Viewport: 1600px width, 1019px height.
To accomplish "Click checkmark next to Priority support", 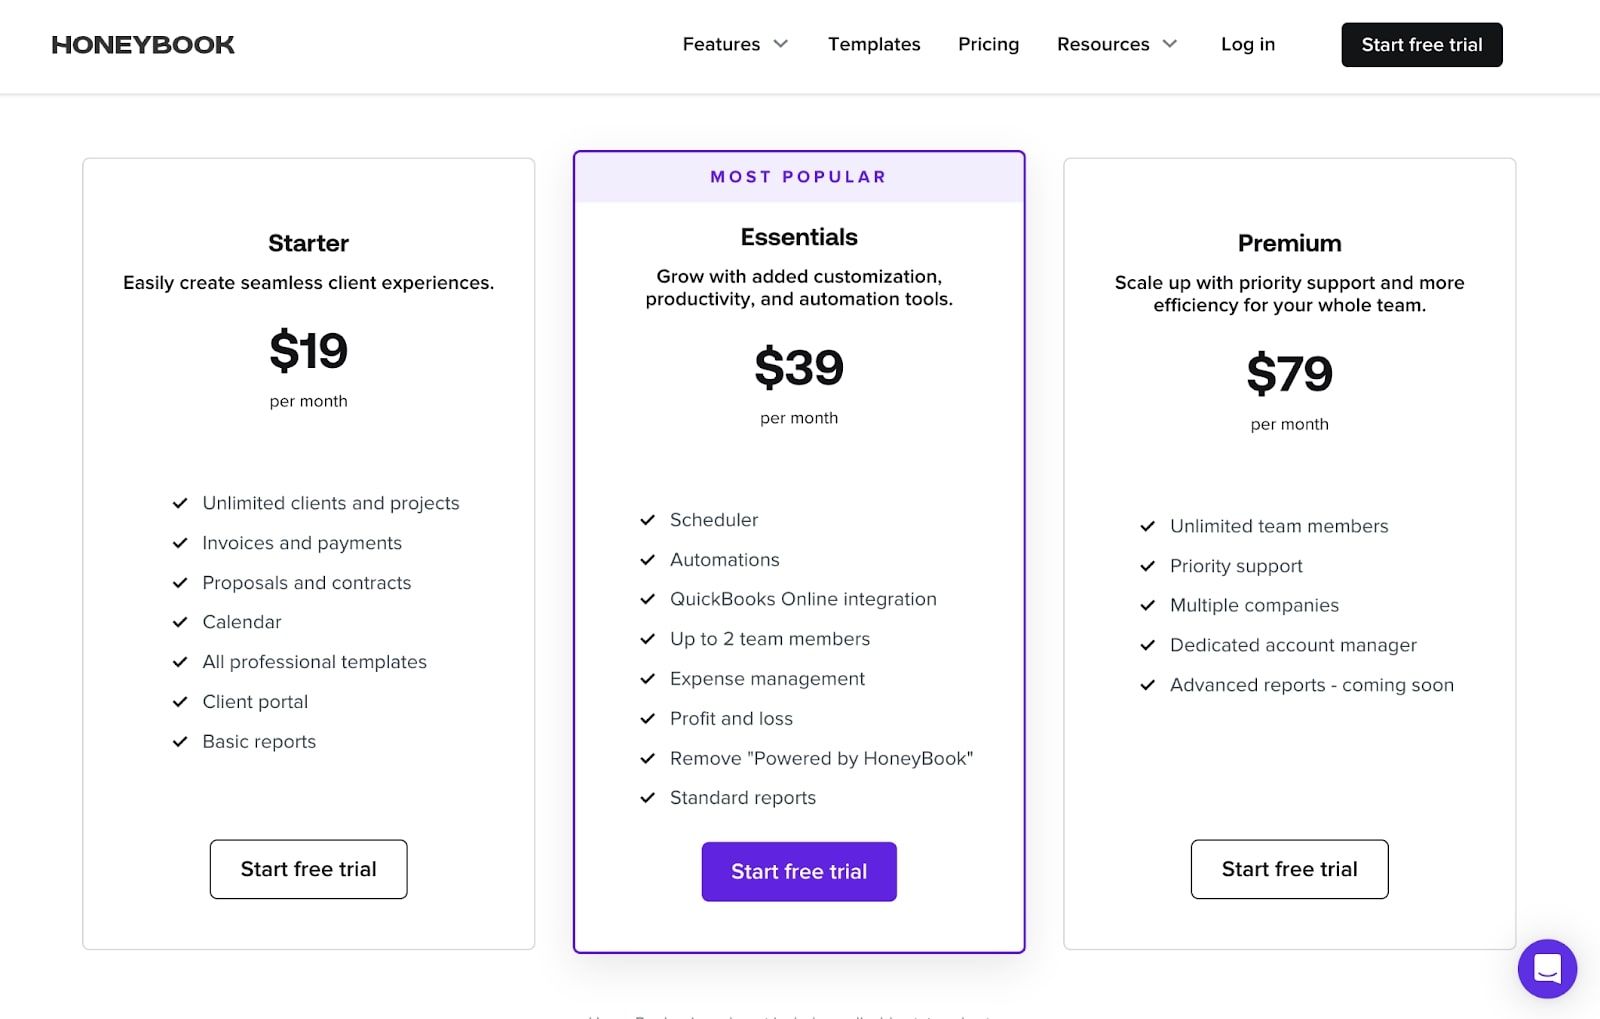I will [1148, 566].
